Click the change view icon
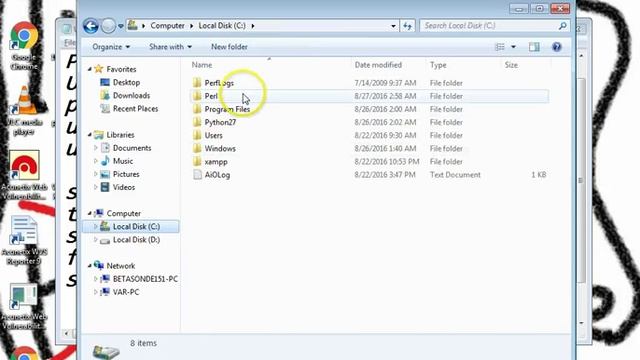The width and height of the screenshot is (640, 360). click(x=500, y=47)
